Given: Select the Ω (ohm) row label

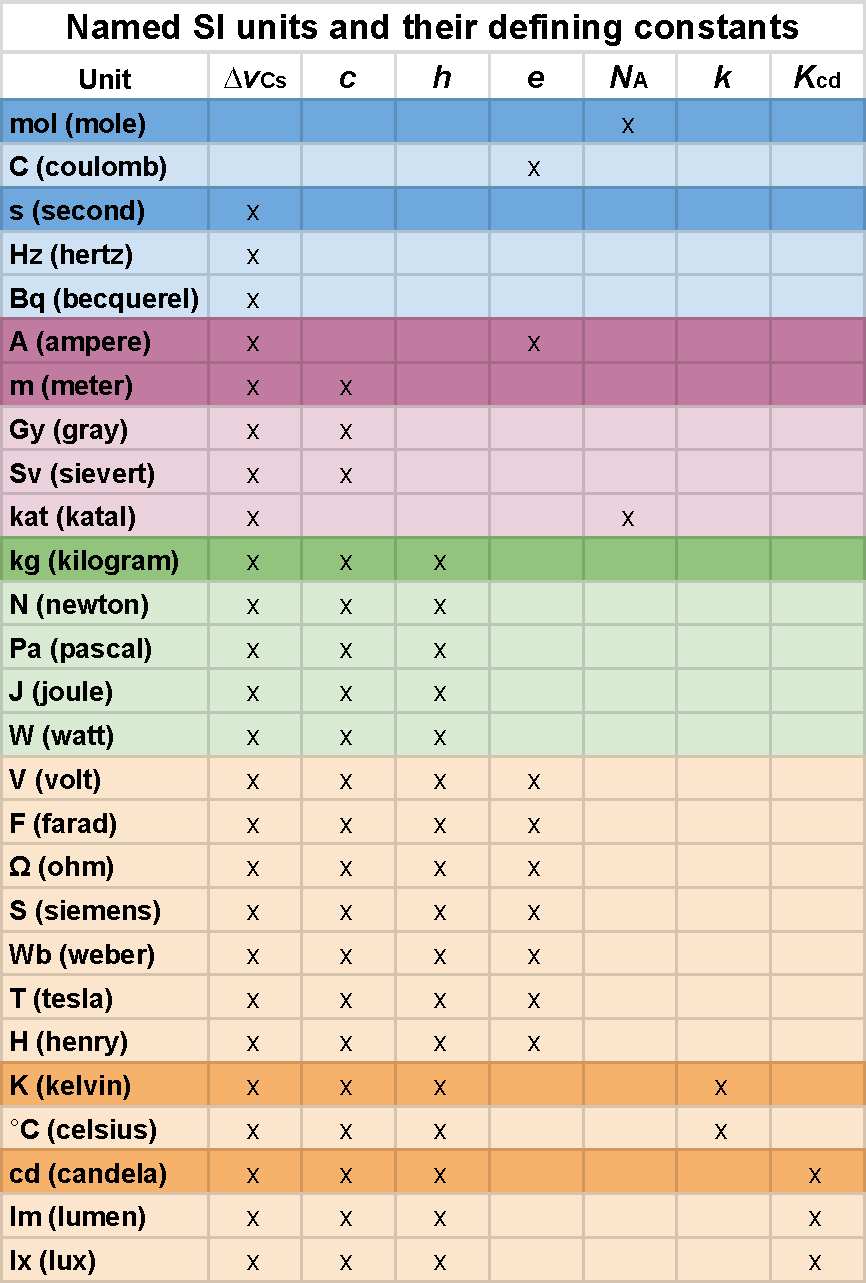Looking at the screenshot, I should pos(62,867).
